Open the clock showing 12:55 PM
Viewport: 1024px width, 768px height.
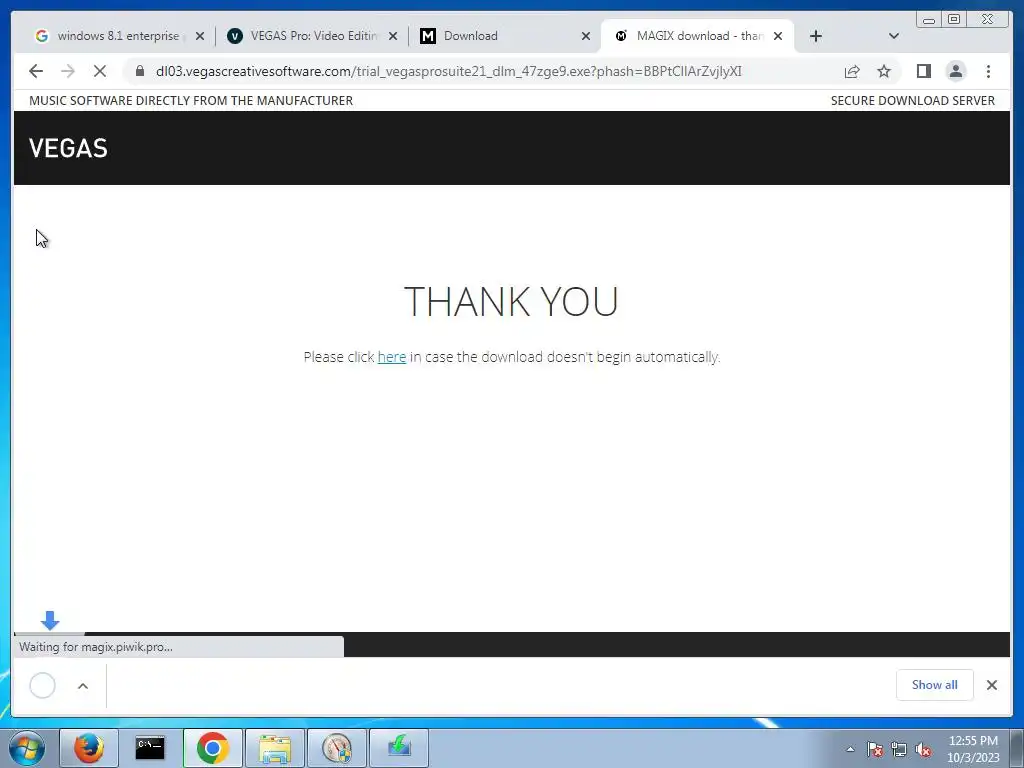(x=973, y=749)
